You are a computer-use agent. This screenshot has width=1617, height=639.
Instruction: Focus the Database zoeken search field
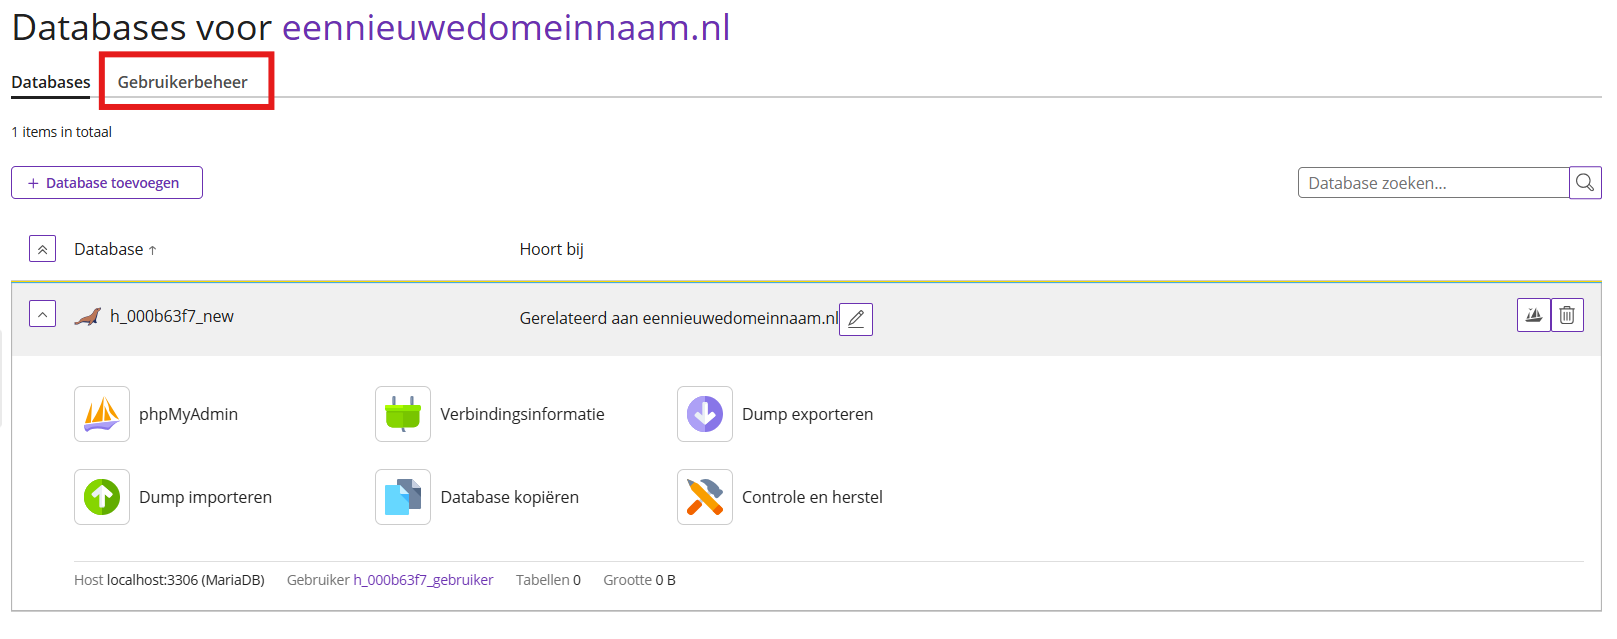pyautogui.click(x=1433, y=183)
